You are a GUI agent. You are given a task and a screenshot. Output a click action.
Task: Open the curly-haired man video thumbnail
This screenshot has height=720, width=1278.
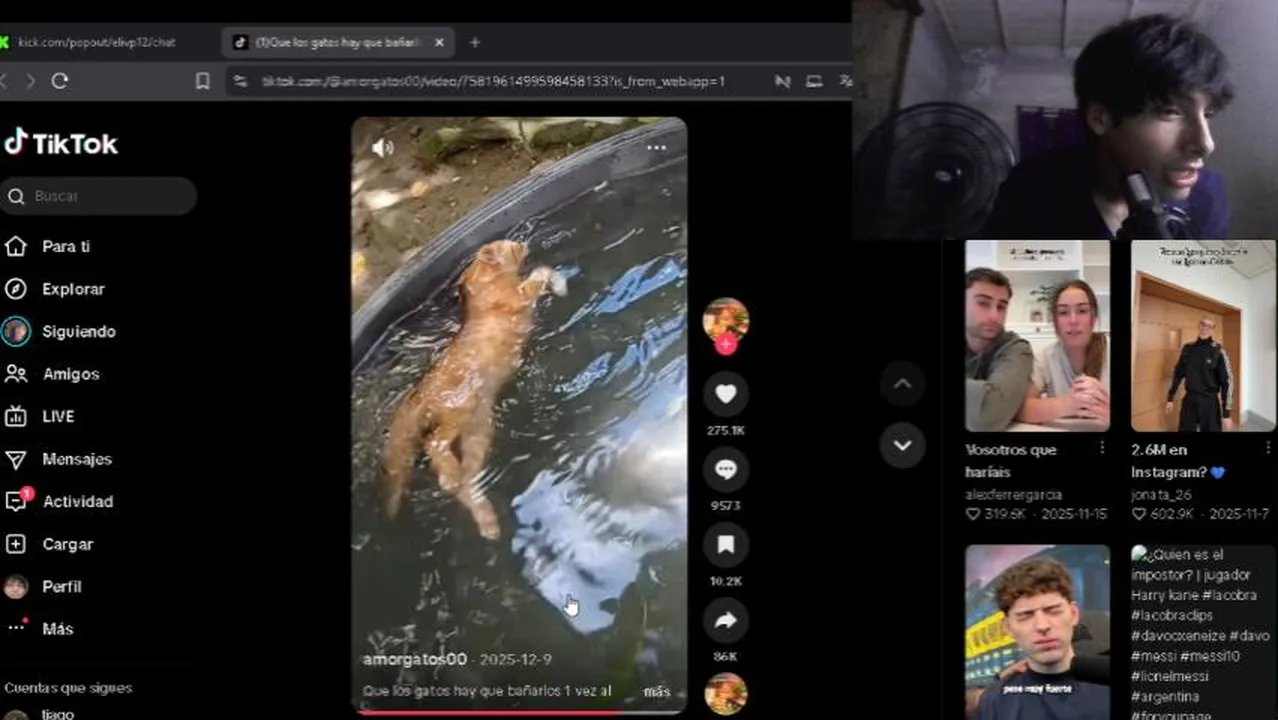coord(1037,632)
